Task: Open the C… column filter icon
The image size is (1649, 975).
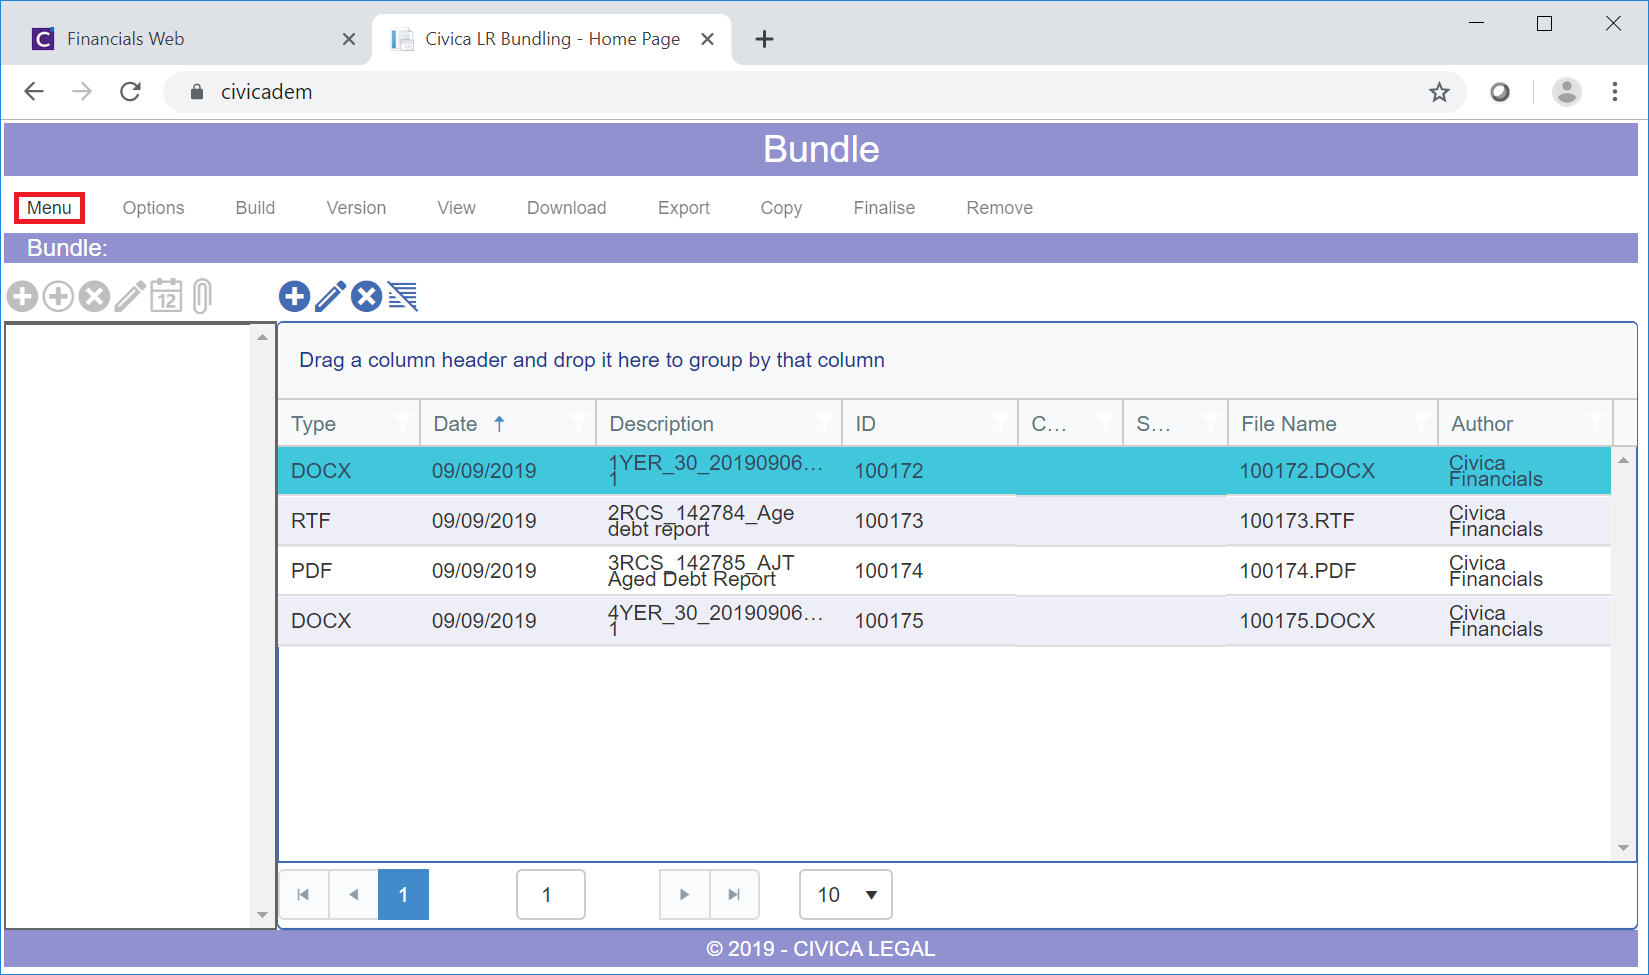Action: tap(1105, 423)
